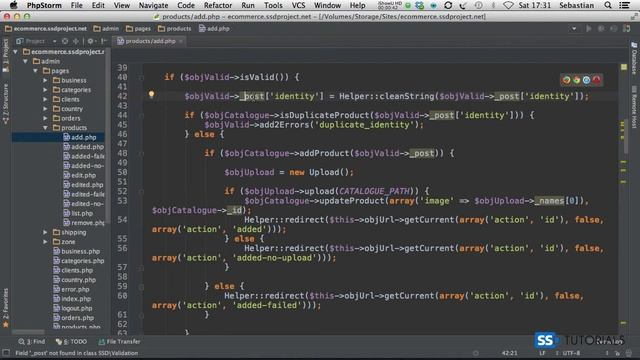Image resolution: width=640 pixels, height=360 pixels.
Task: Expand the zone folder
Action: coord(45,242)
